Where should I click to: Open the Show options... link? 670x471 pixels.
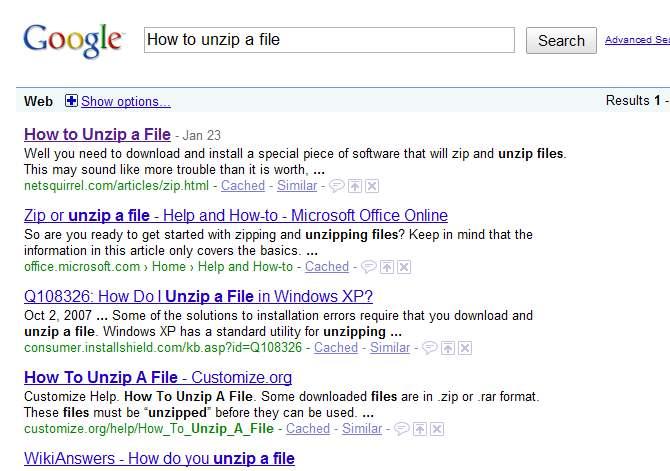125,101
